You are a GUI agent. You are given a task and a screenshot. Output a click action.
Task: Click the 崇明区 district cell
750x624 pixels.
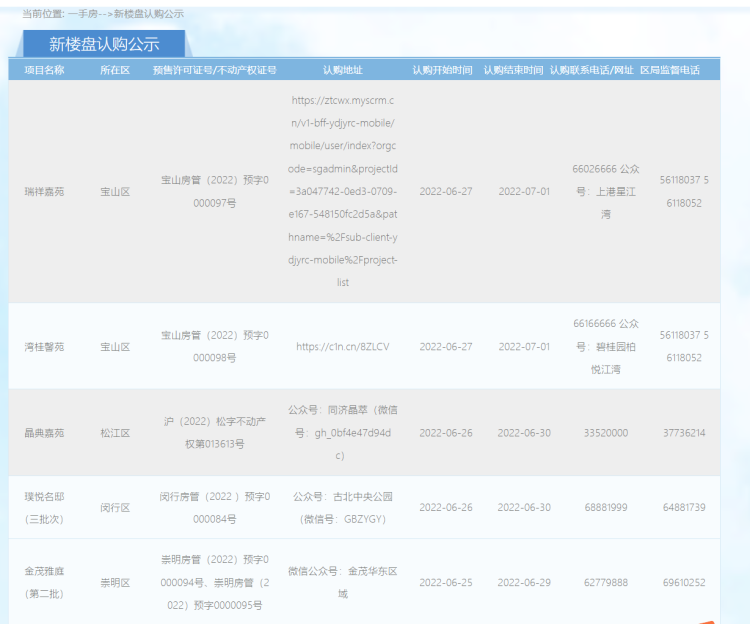(x=115, y=582)
